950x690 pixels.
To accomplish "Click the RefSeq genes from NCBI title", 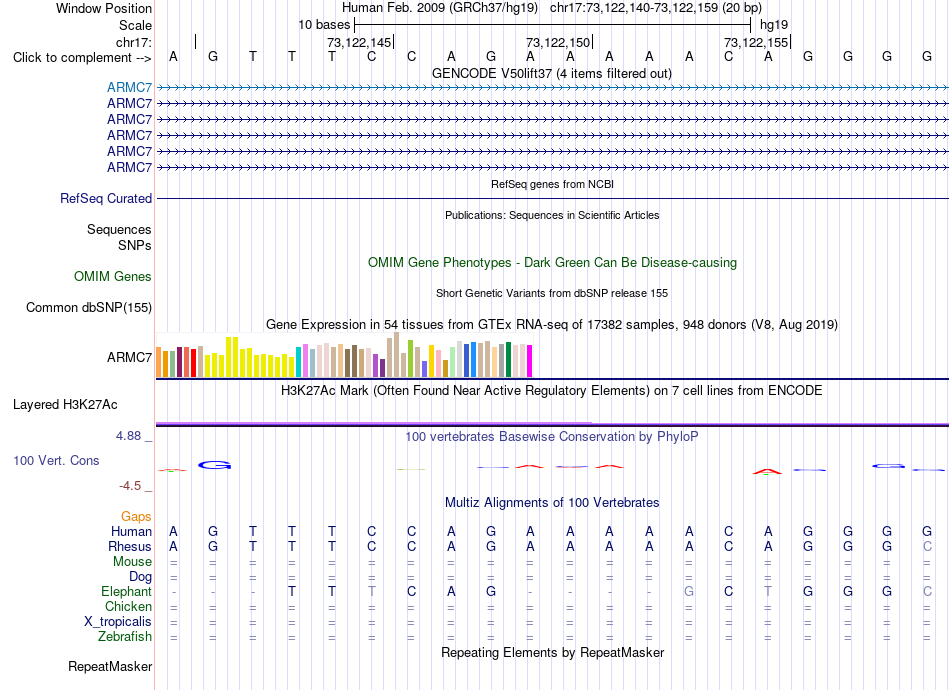I will tap(553, 184).
